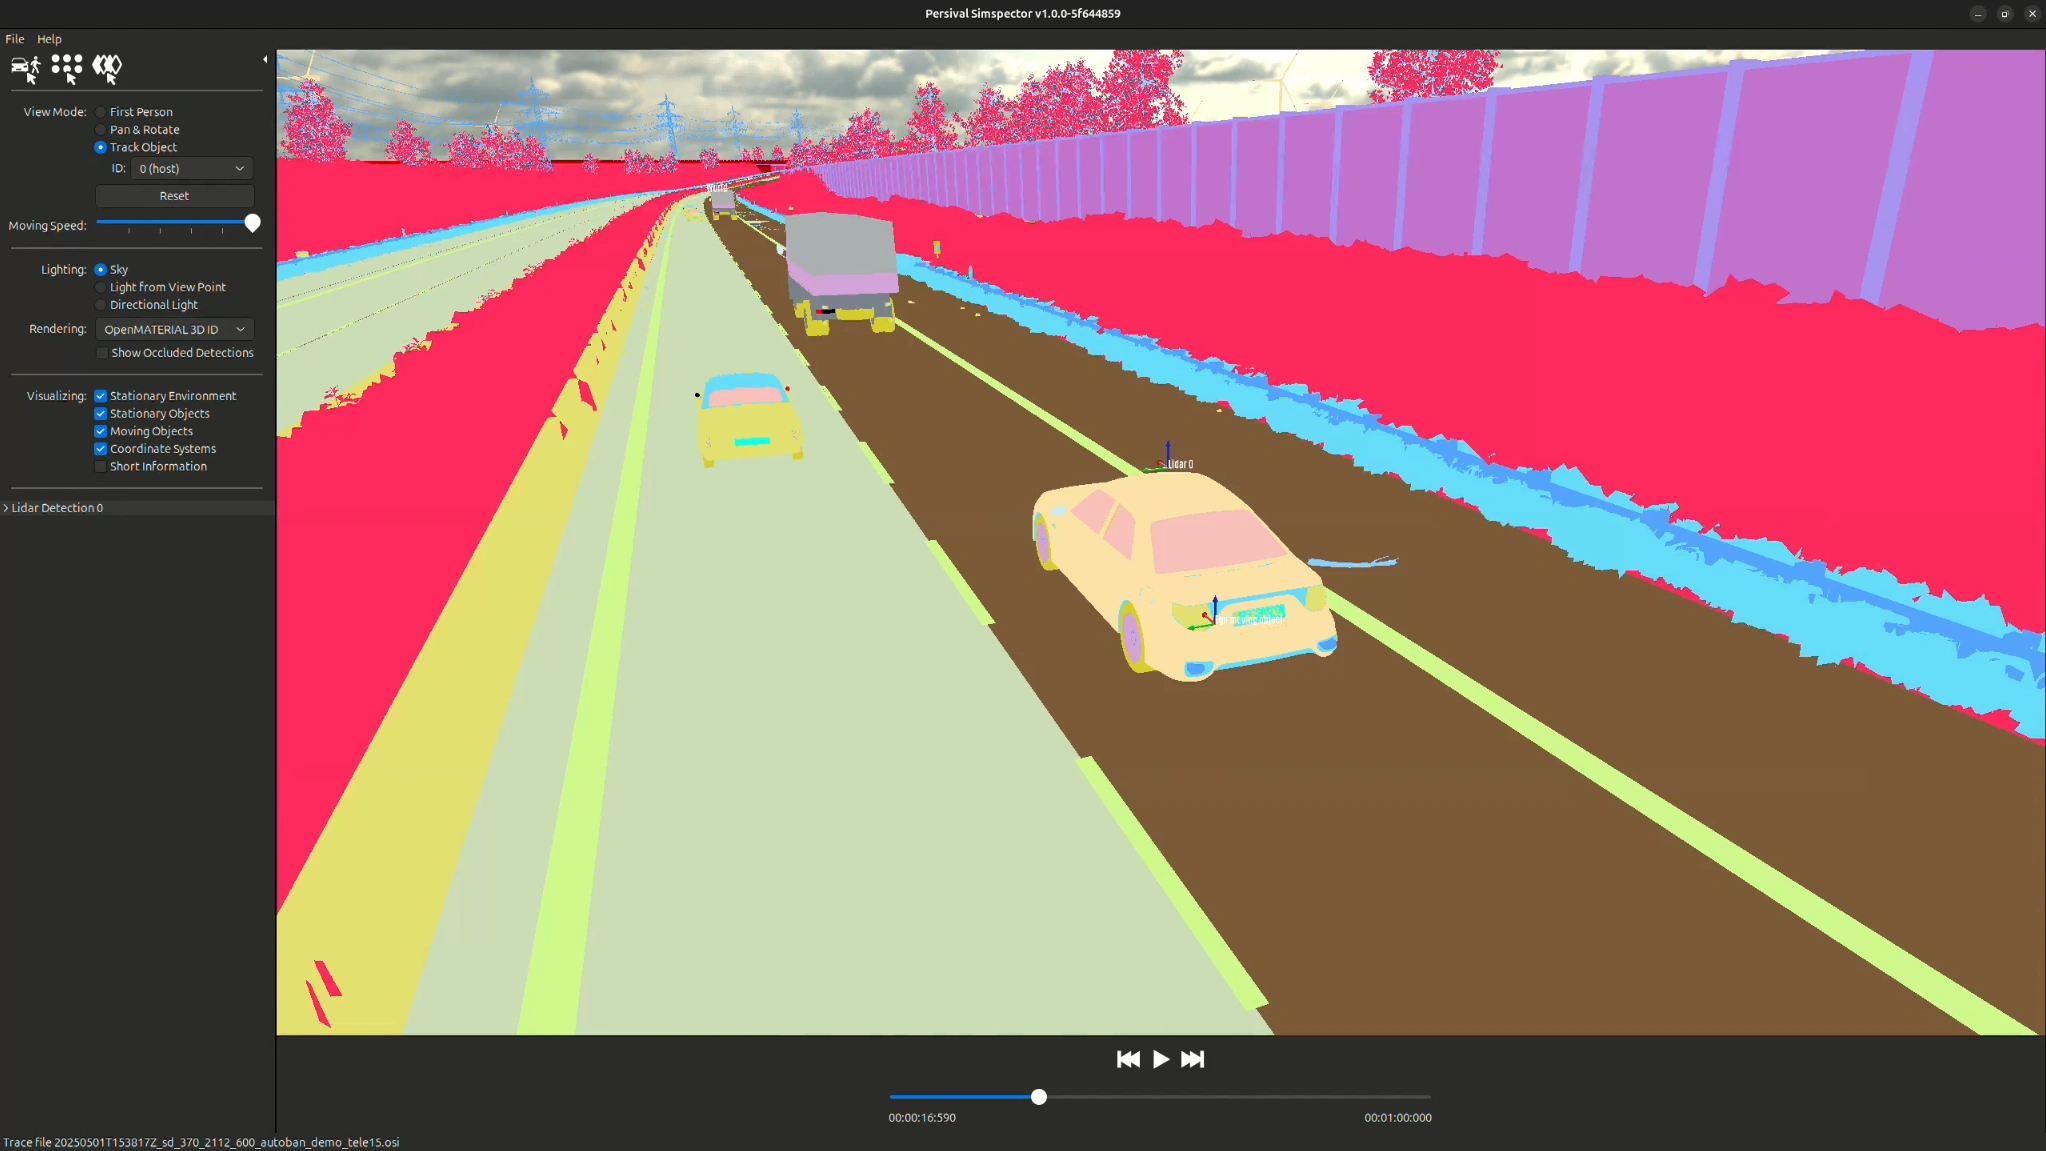Expand the Lidar Detection 0 item
This screenshot has height=1151, width=2046.
[x=6, y=508]
